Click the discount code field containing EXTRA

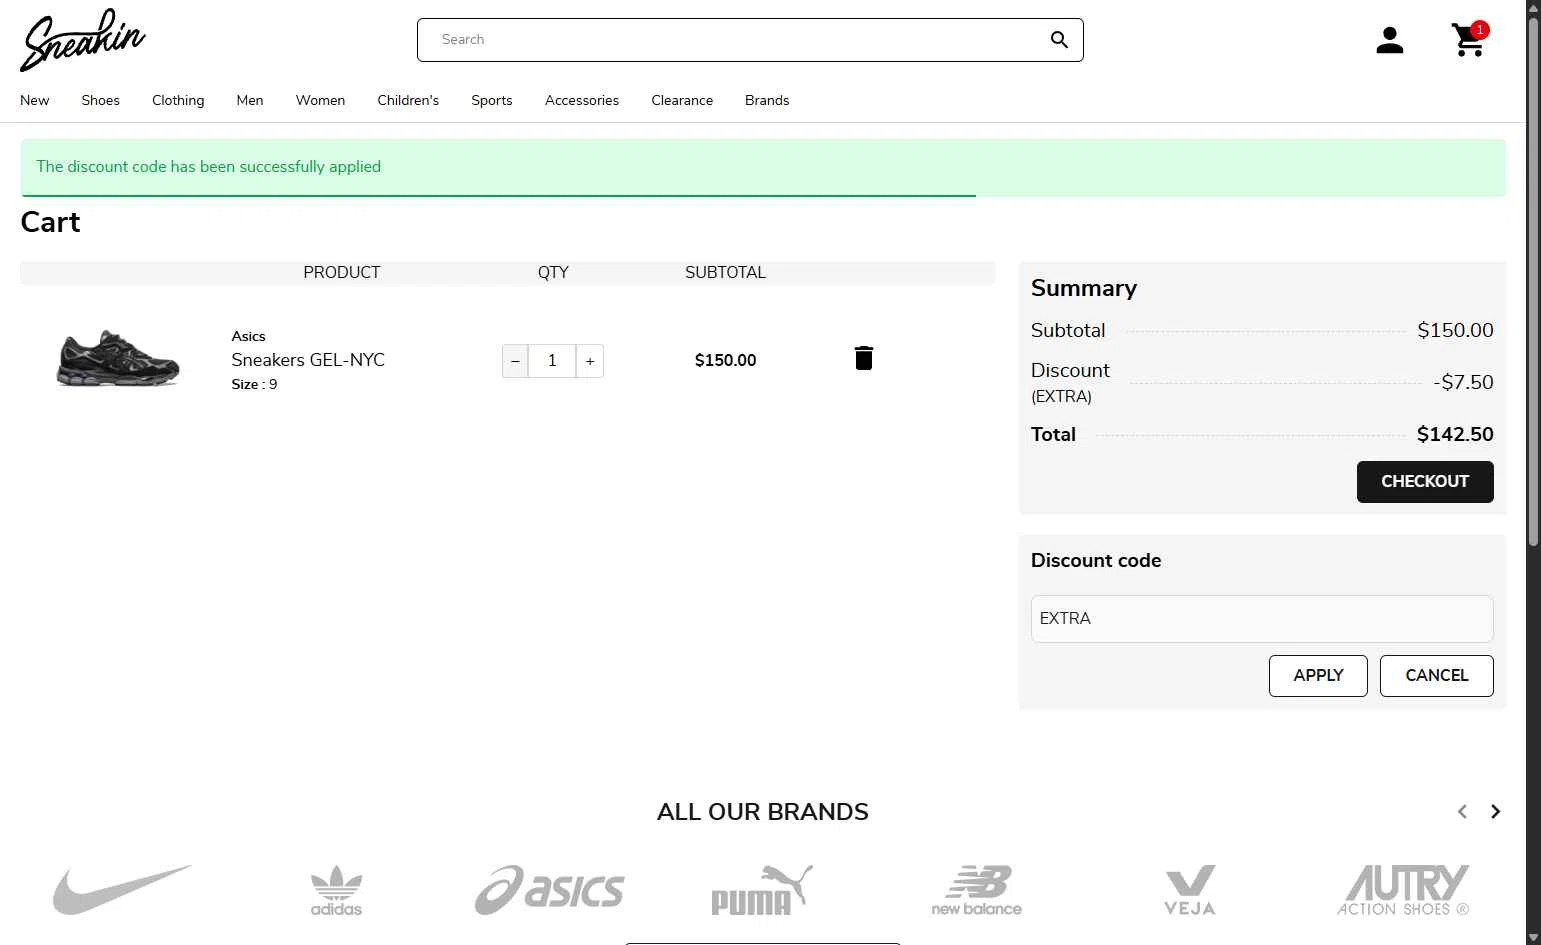1262,619
